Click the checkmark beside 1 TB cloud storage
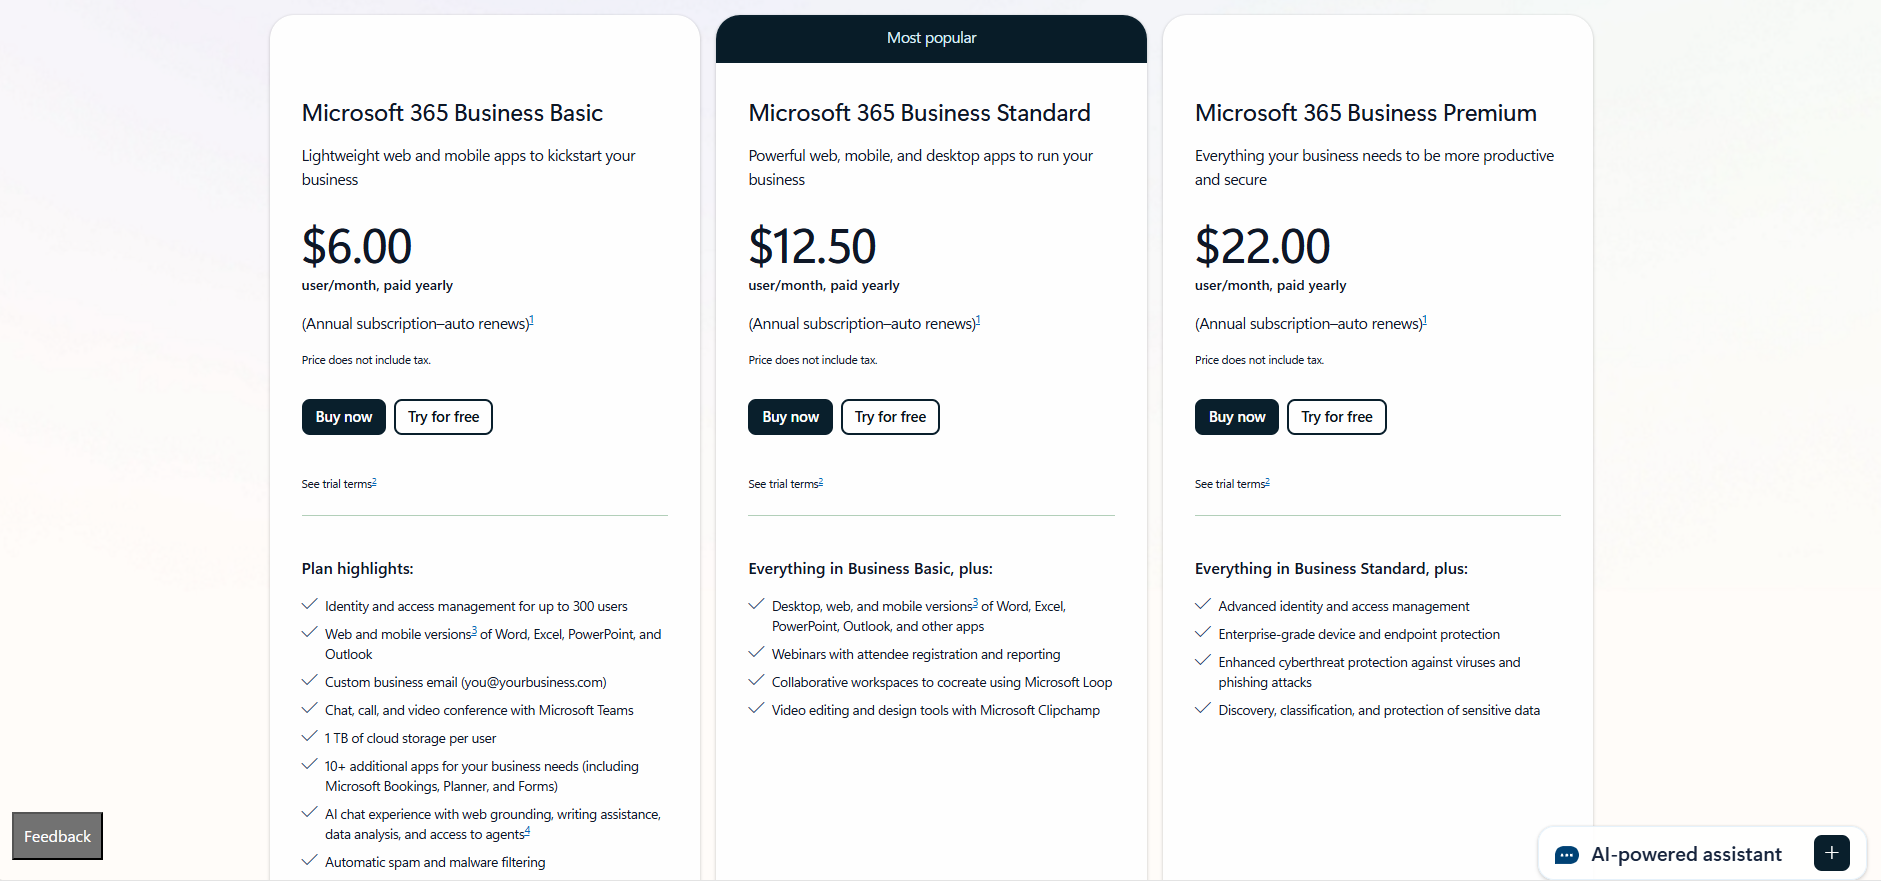Image resolution: width=1881 pixels, height=881 pixels. click(308, 736)
